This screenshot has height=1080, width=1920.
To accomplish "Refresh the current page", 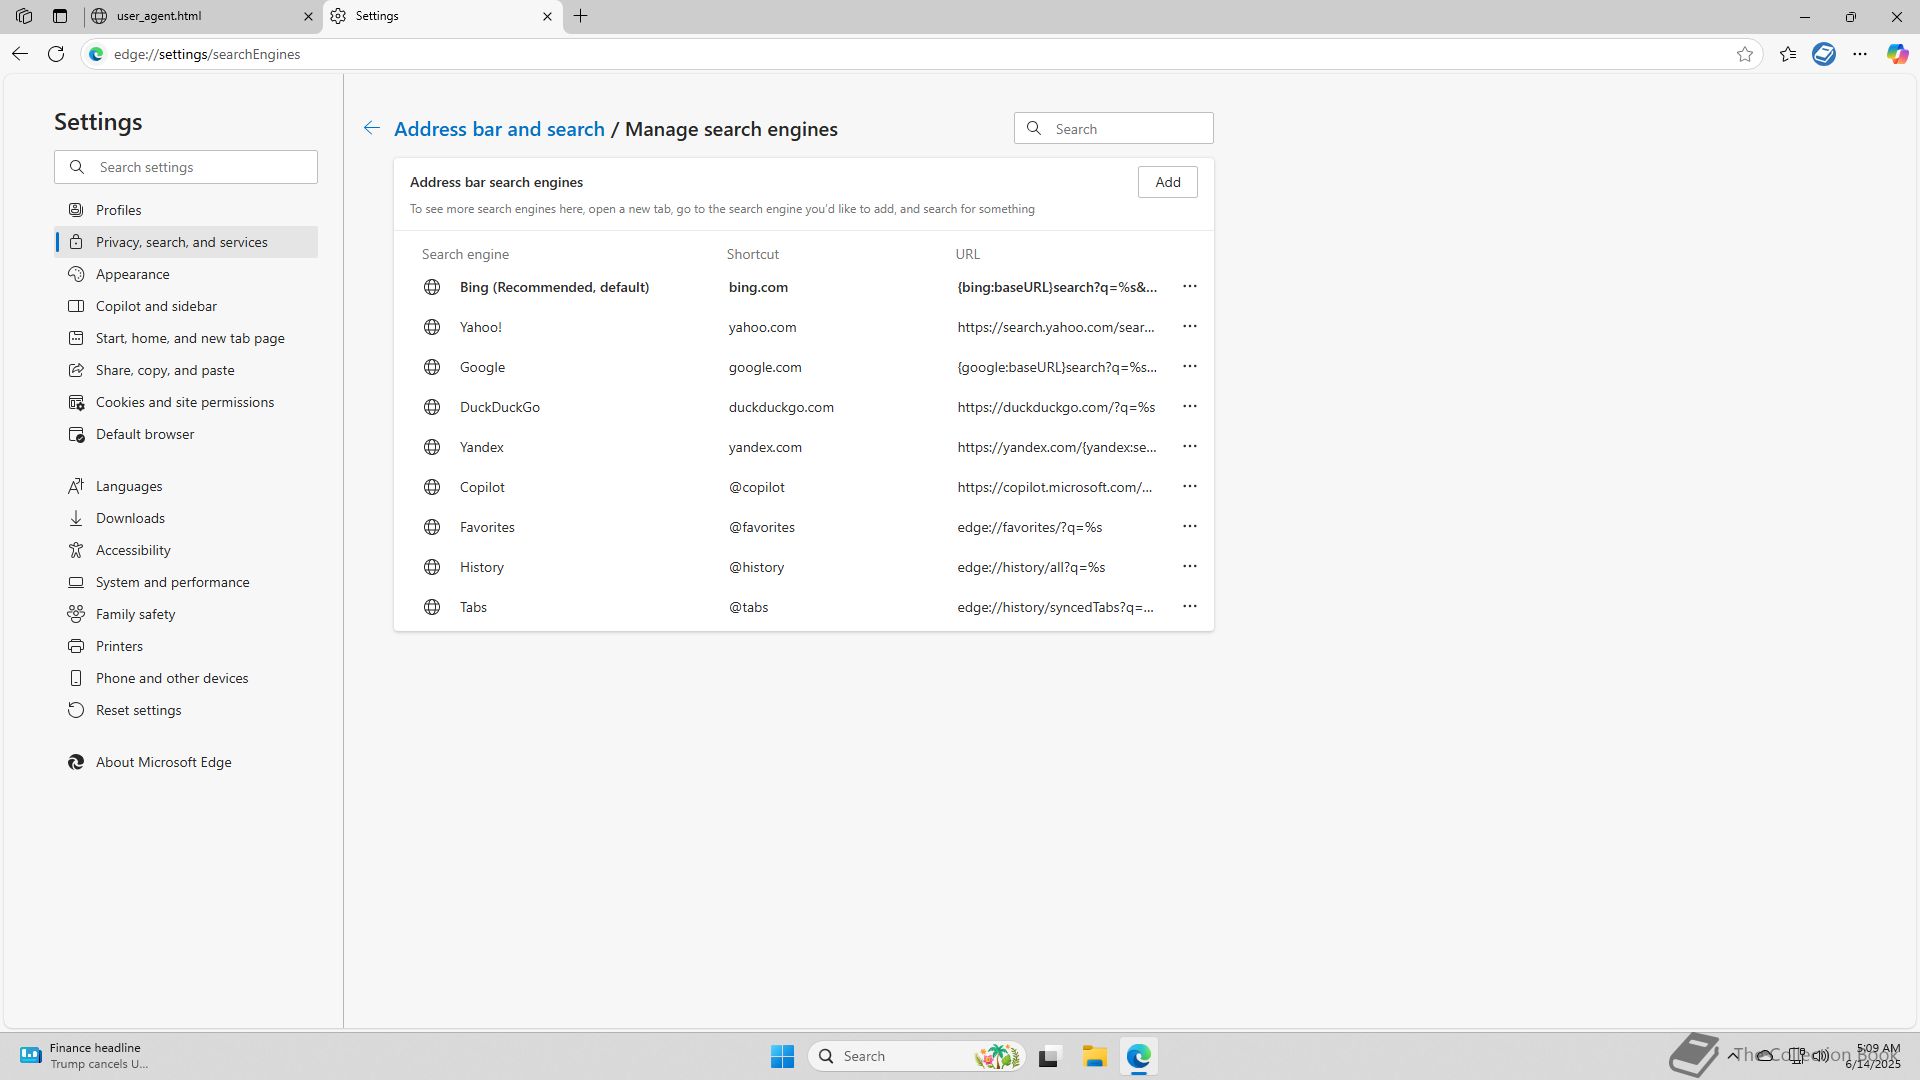I will (56, 54).
